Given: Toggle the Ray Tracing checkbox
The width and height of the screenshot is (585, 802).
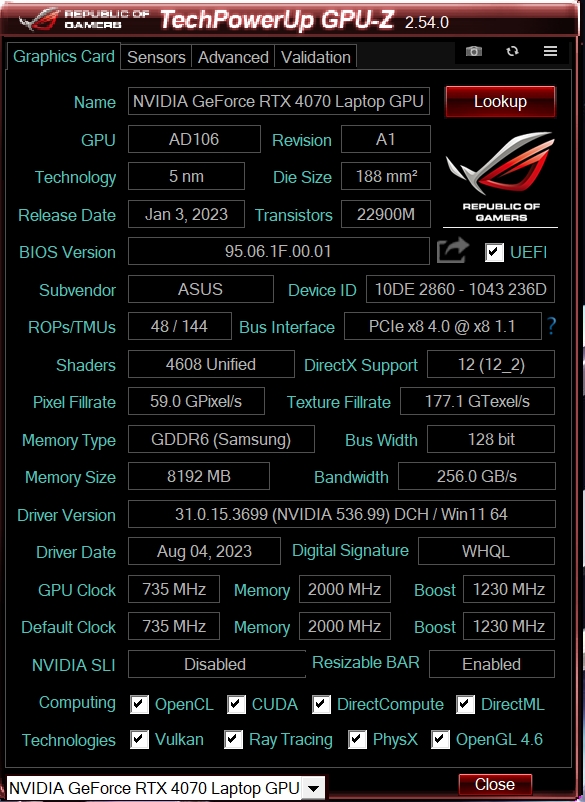Looking at the screenshot, I should pos(233,739).
